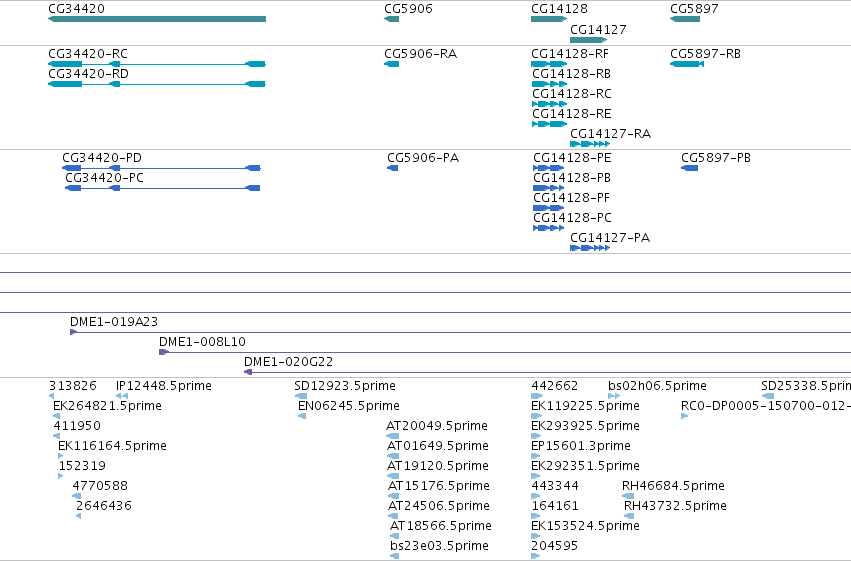
Task: Select protein CG14128-PF
Action: [571, 198]
